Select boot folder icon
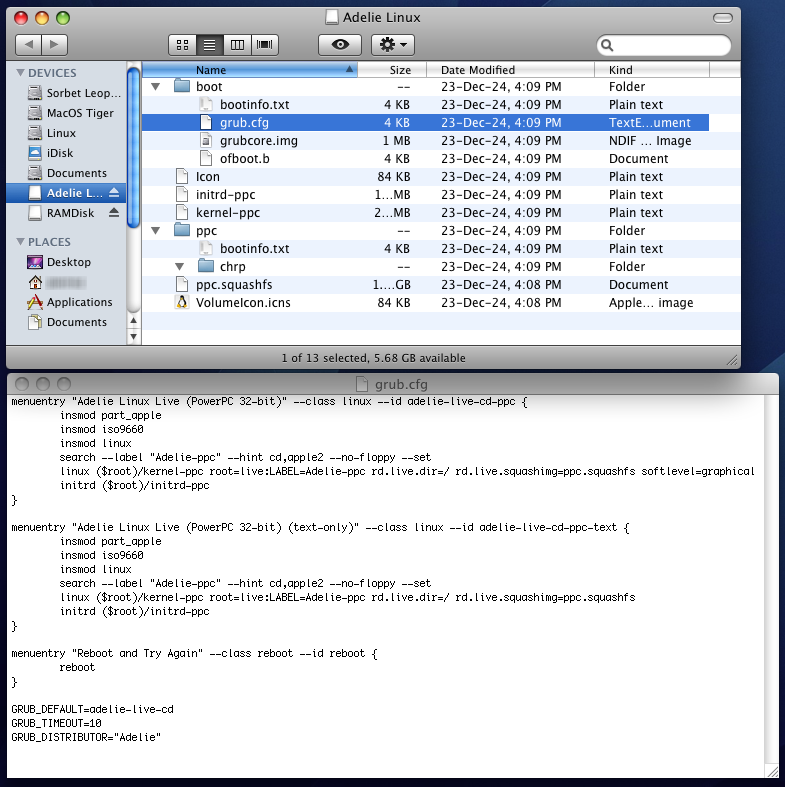 click(182, 86)
